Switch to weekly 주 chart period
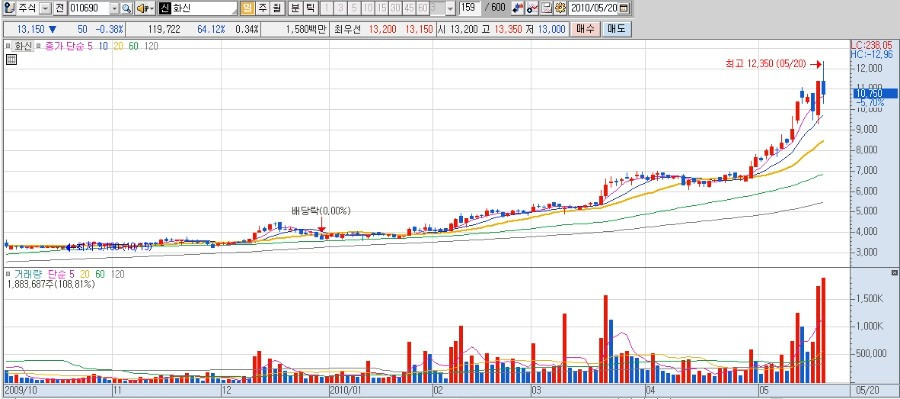900x399 pixels. pos(262,8)
